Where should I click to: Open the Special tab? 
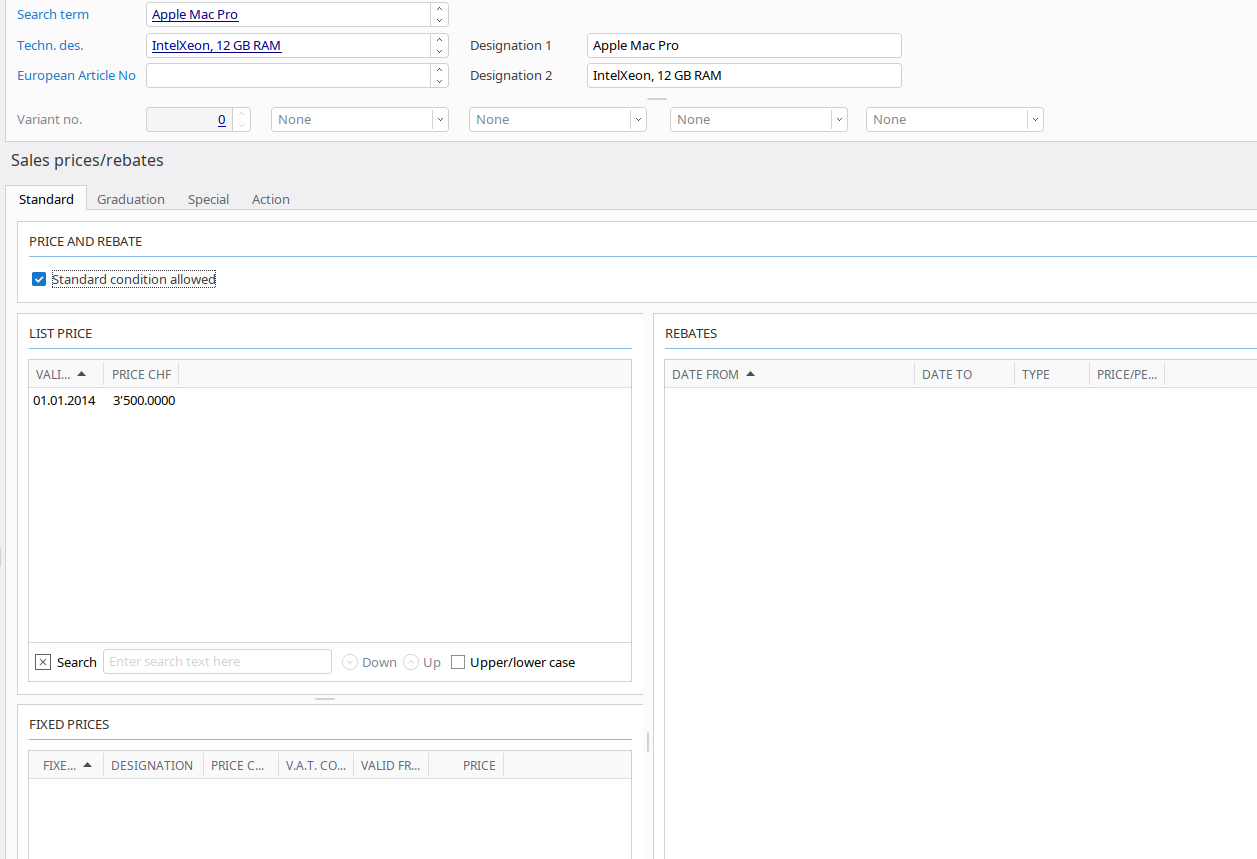pos(208,199)
